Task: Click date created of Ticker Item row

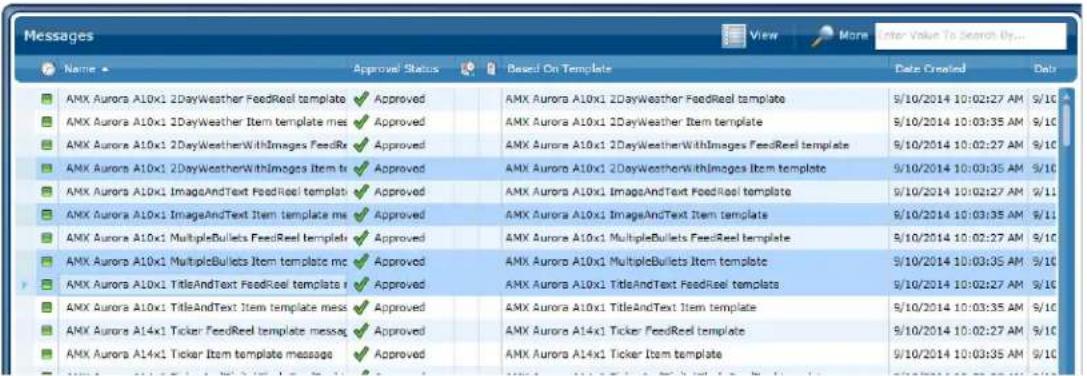Action: point(959,354)
